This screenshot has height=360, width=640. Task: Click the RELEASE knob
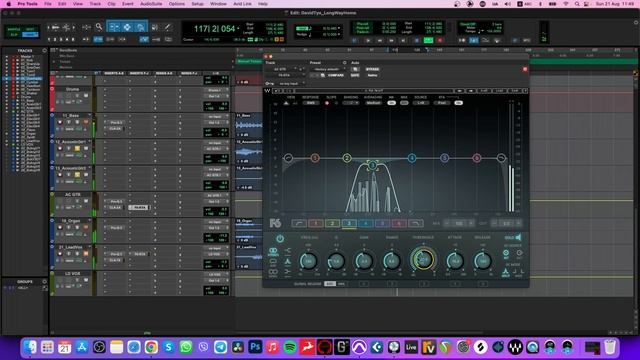[482, 260]
